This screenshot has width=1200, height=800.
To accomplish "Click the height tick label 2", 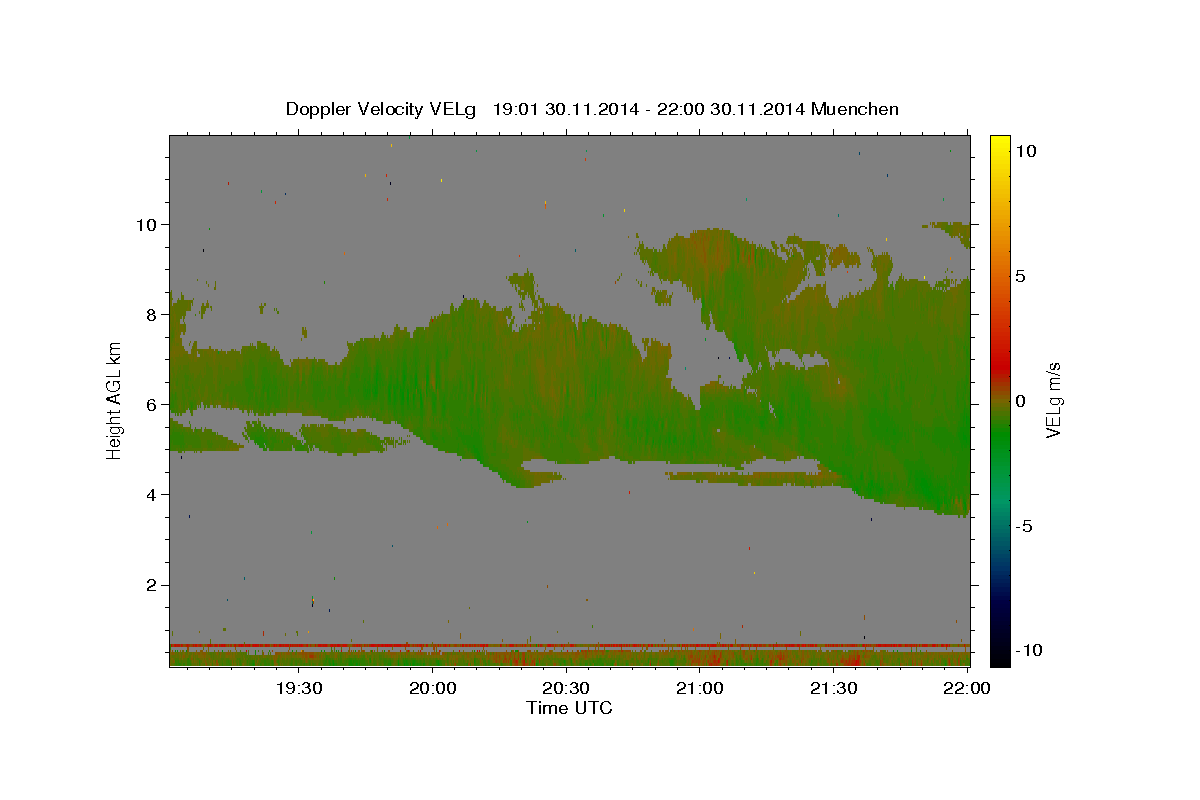I will click(154, 585).
